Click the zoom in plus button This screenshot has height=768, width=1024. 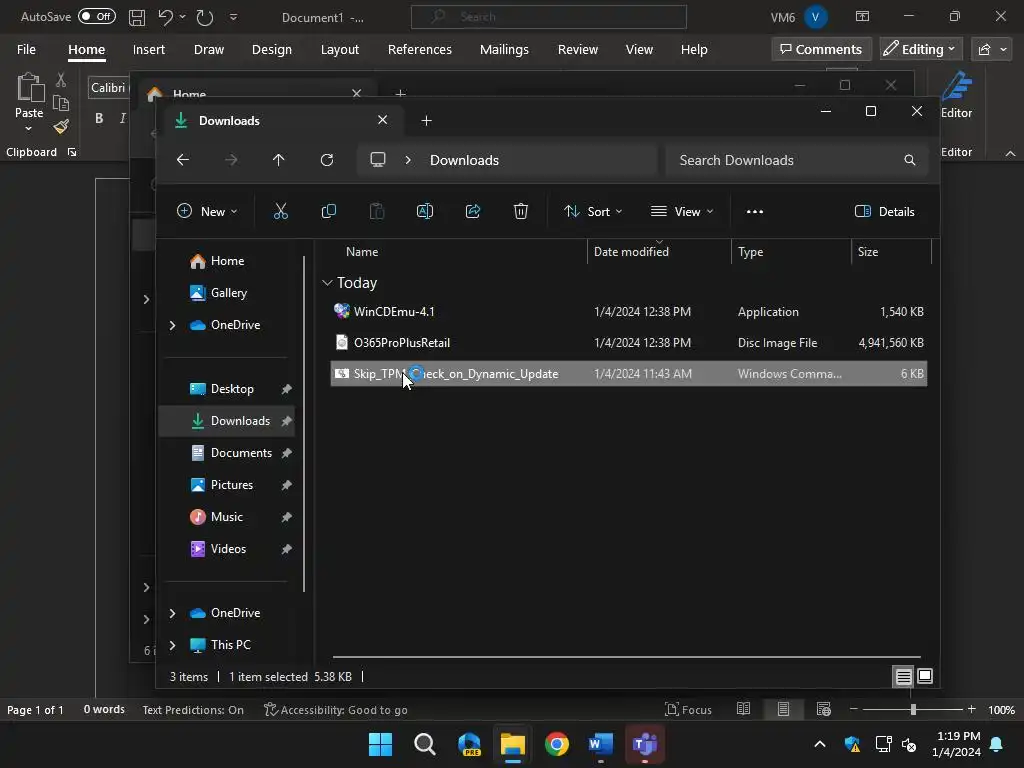[971, 709]
